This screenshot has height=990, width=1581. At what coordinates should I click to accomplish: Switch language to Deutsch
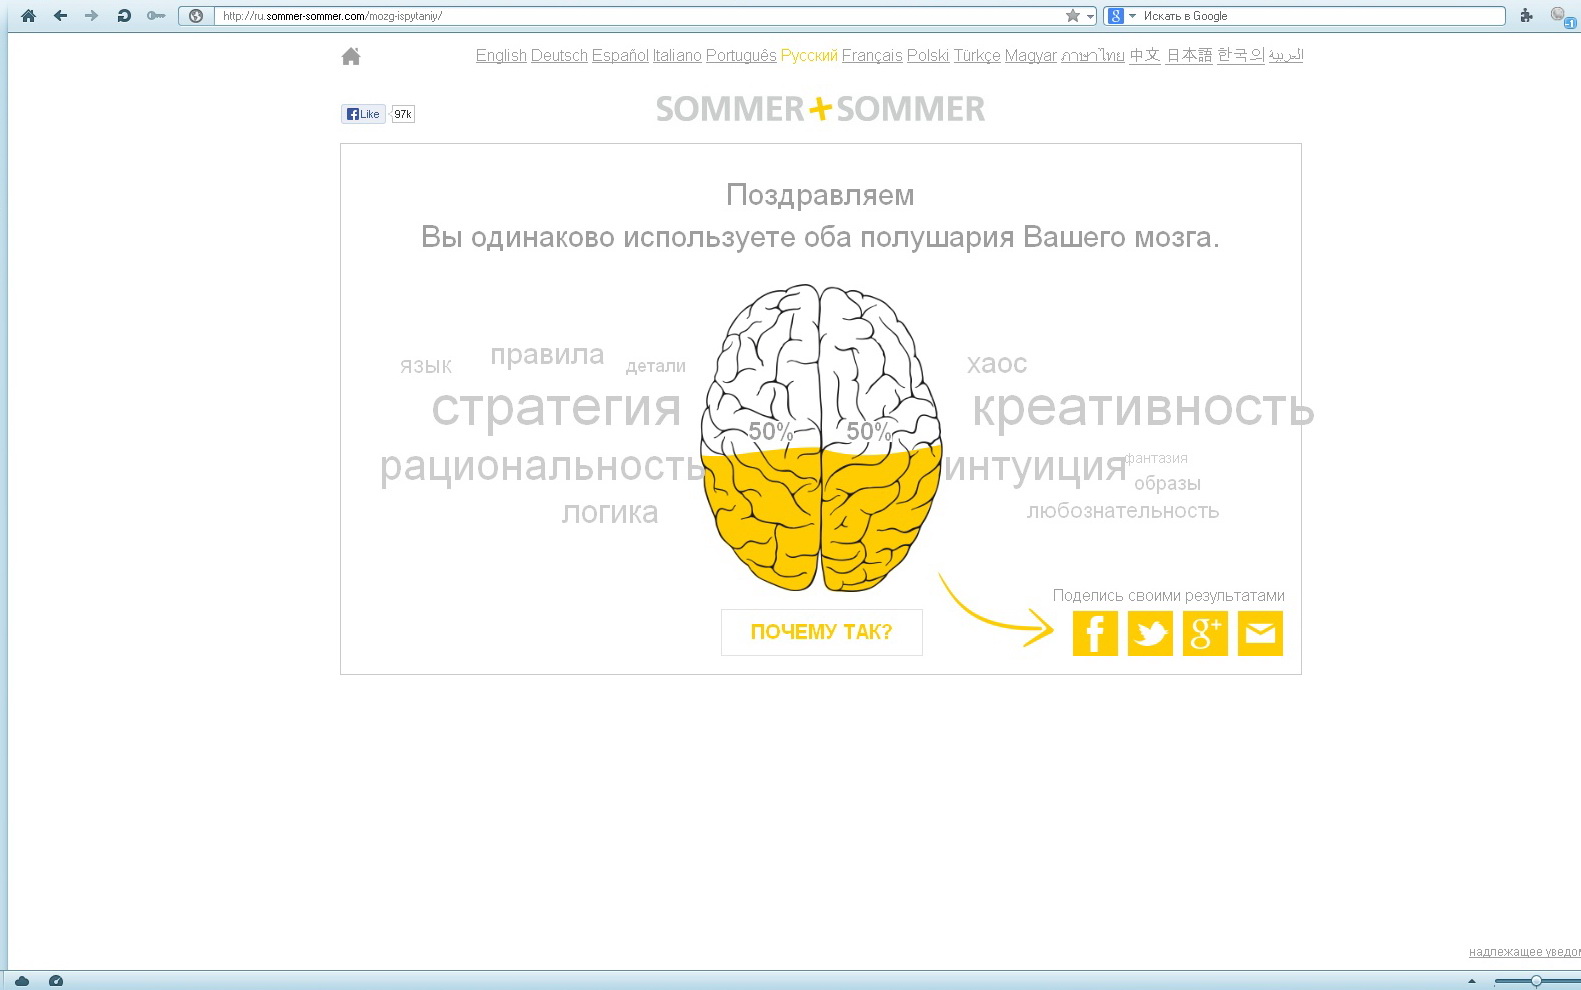[x=559, y=56]
